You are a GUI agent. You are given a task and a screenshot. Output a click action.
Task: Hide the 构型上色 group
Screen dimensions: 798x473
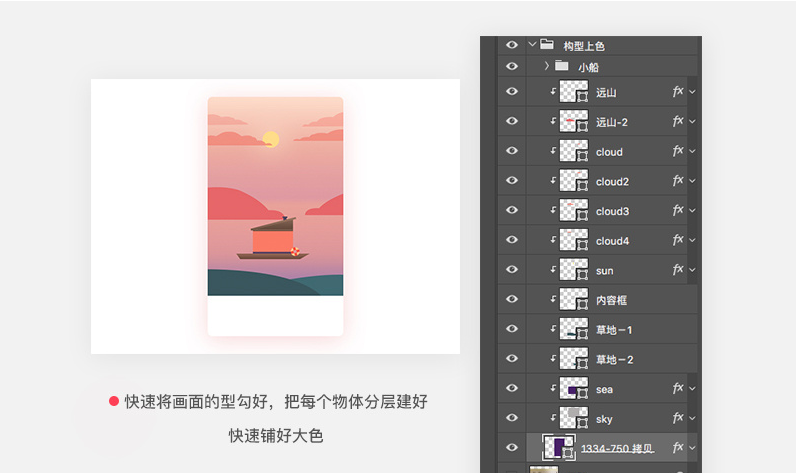(511, 45)
